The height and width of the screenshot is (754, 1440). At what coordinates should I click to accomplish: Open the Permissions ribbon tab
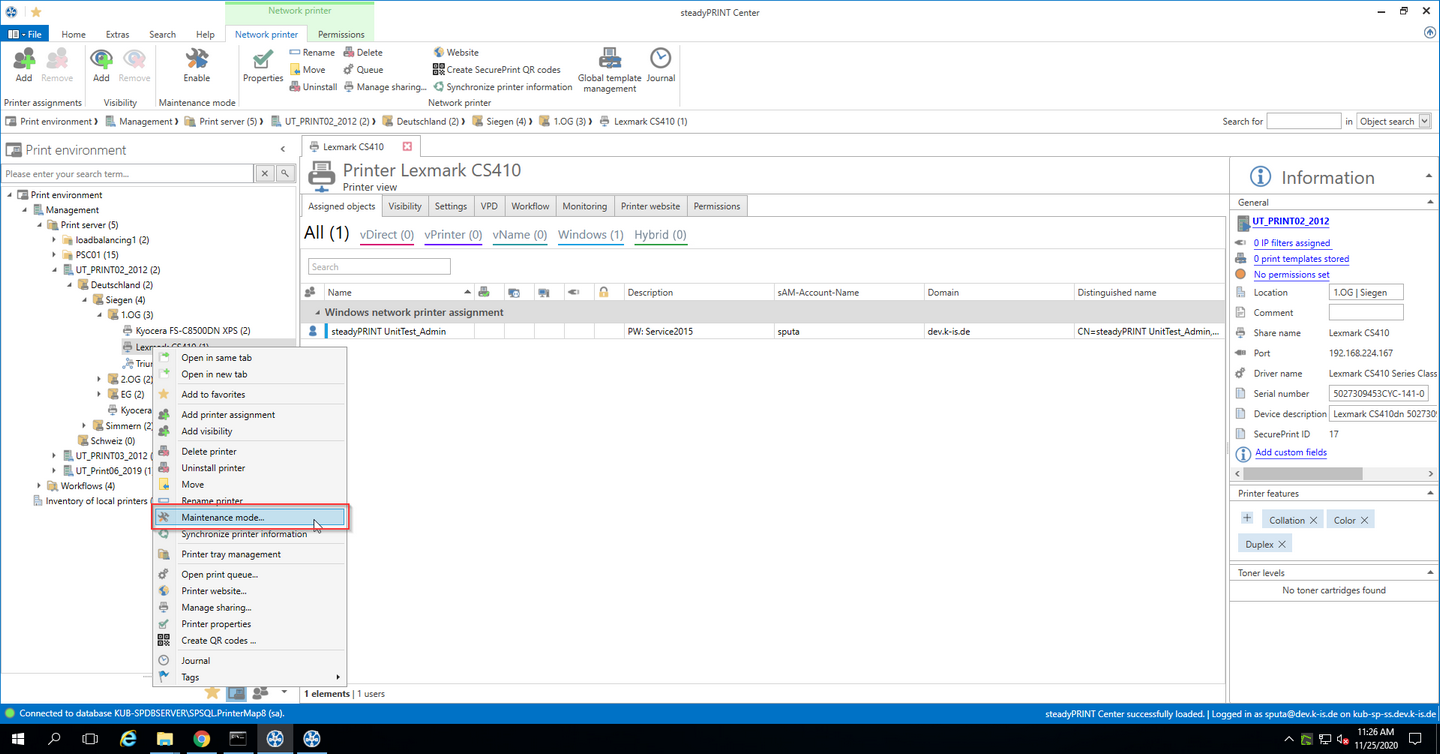pos(341,34)
